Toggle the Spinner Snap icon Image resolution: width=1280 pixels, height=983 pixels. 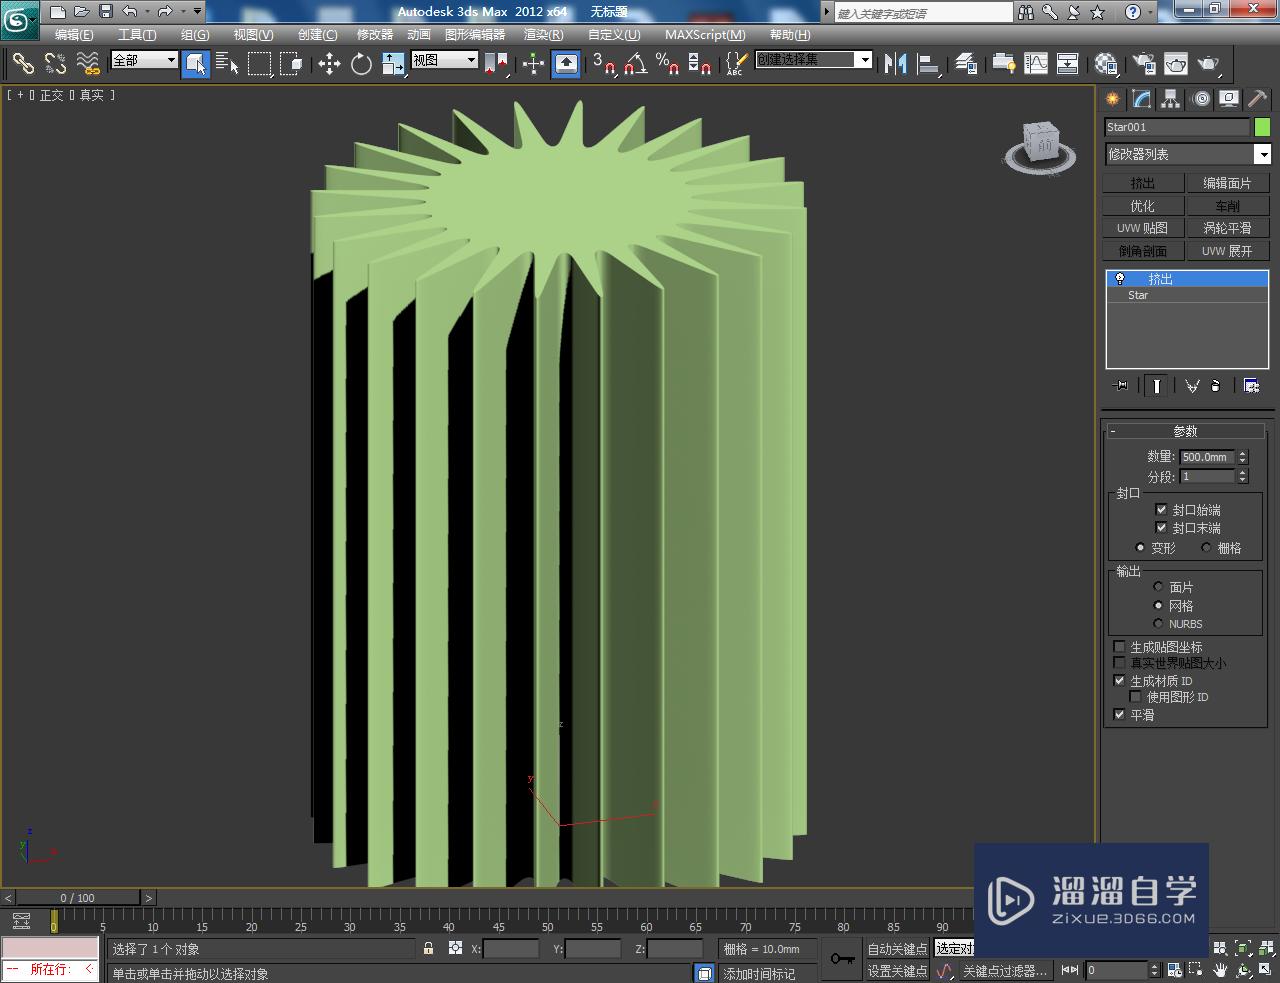click(x=700, y=64)
